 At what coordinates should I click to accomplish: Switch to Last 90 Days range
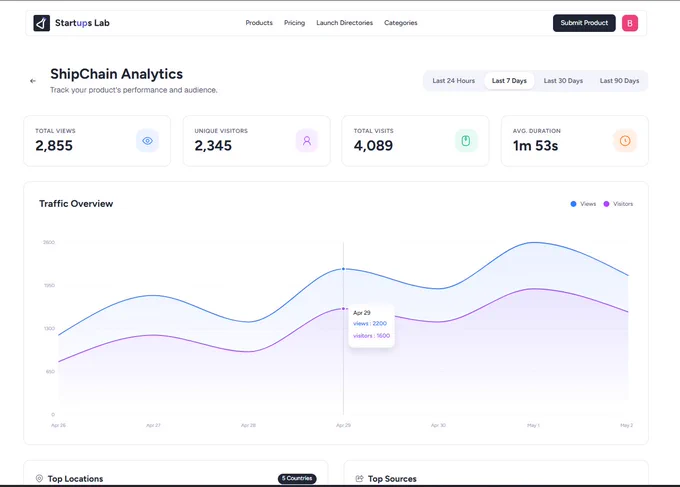(x=619, y=81)
